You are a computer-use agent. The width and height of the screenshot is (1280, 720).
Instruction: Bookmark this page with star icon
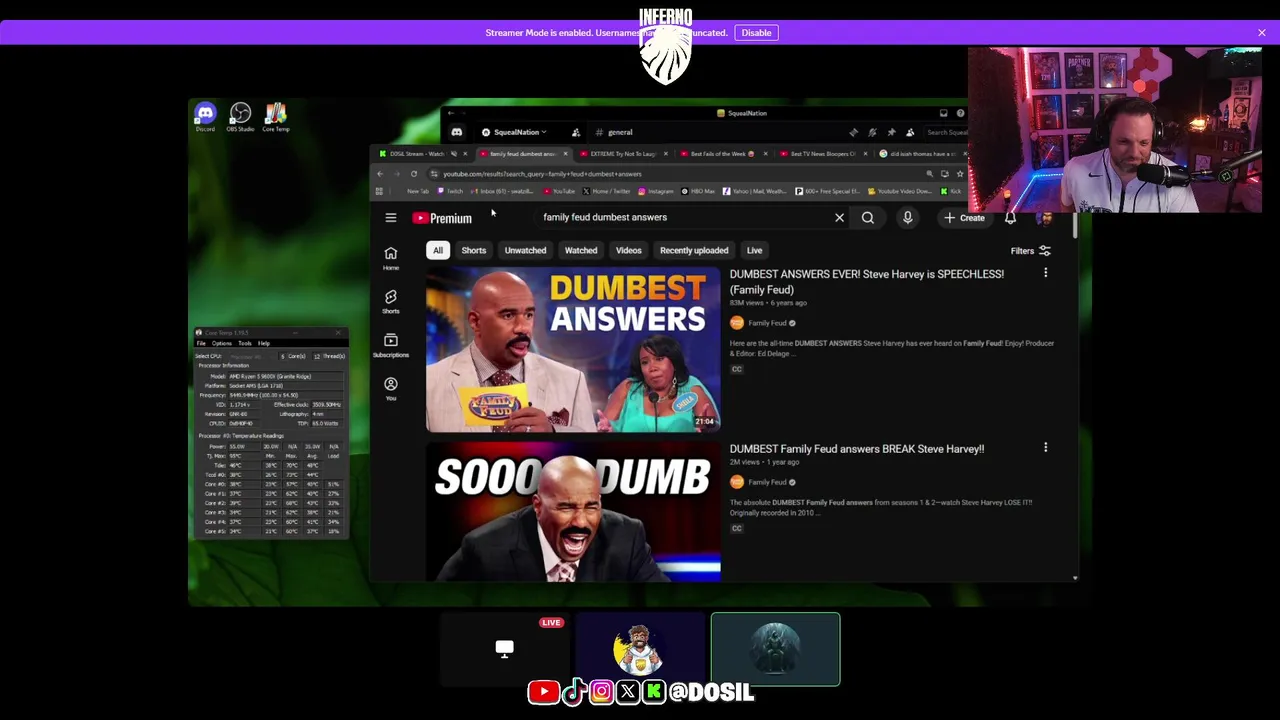click(x=960, y=174)
